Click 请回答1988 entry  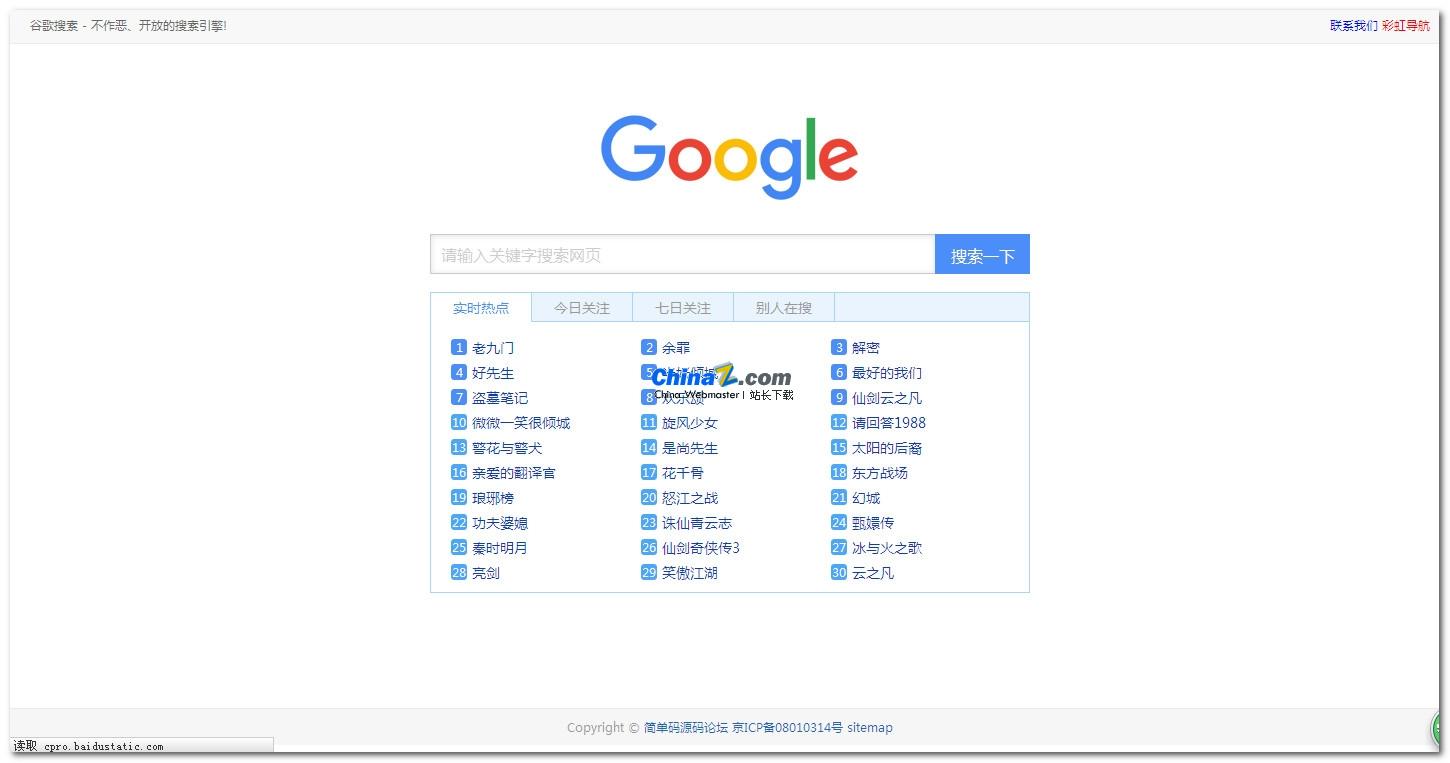click(x=889, y=423)
